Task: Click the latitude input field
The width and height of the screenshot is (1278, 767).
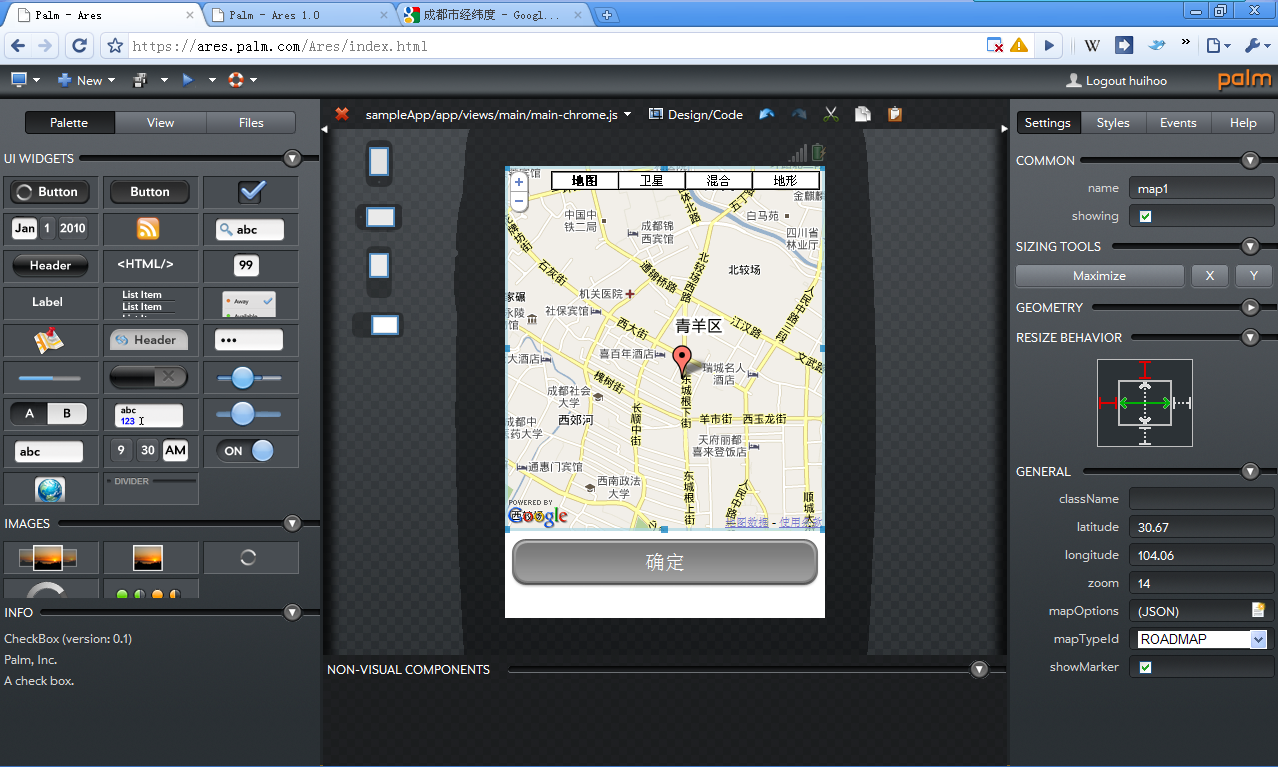Action: [1200, 527]
